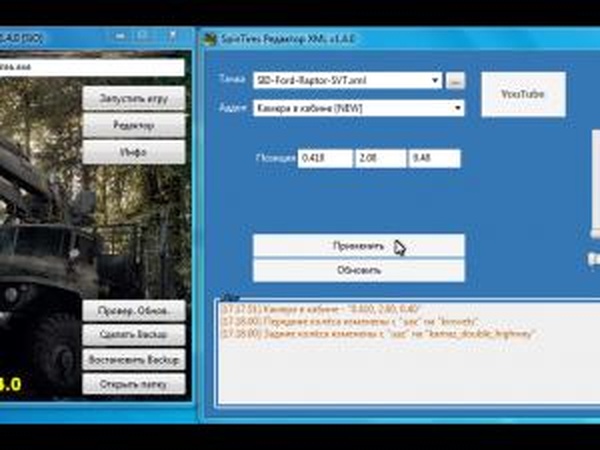Click the SpinTires editor title bar icon
Viewport: 600px width, 450px height.
(211, 40)
